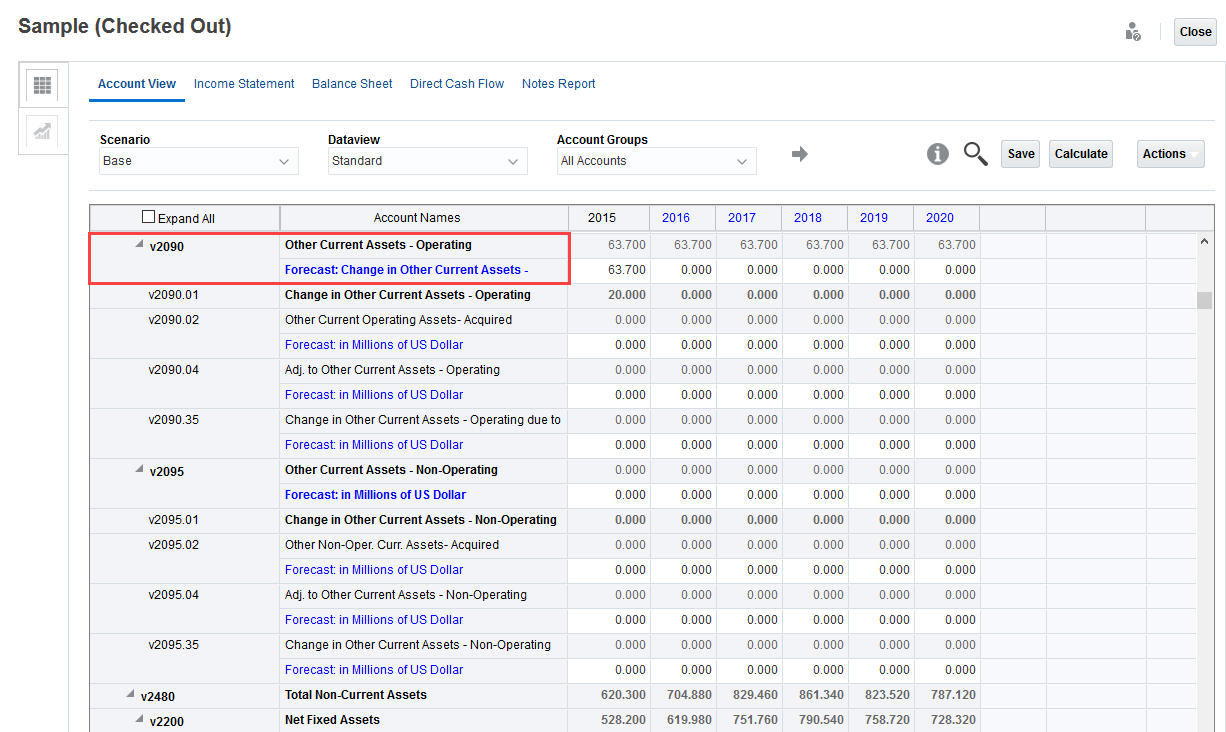Viewport: 1226px width, 732px height.
Task: Switch to the Income Statement tab
Action: click(x=244, y=84)
